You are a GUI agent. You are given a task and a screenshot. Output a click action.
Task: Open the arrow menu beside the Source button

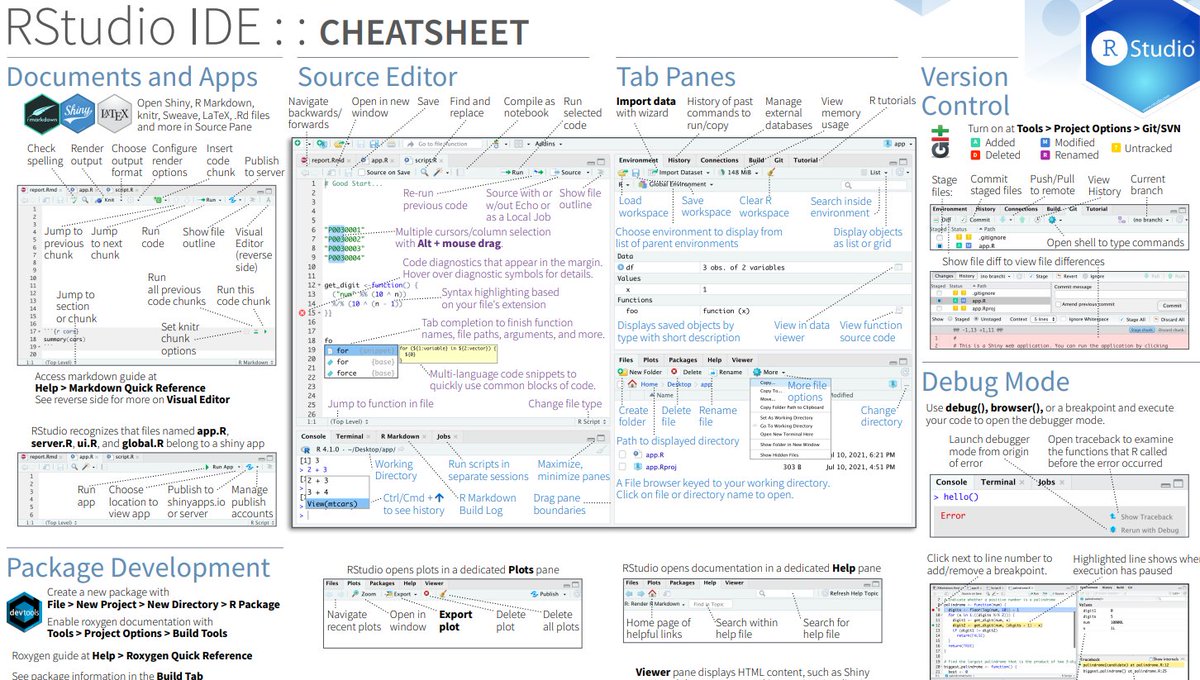(x=588, y=172)
